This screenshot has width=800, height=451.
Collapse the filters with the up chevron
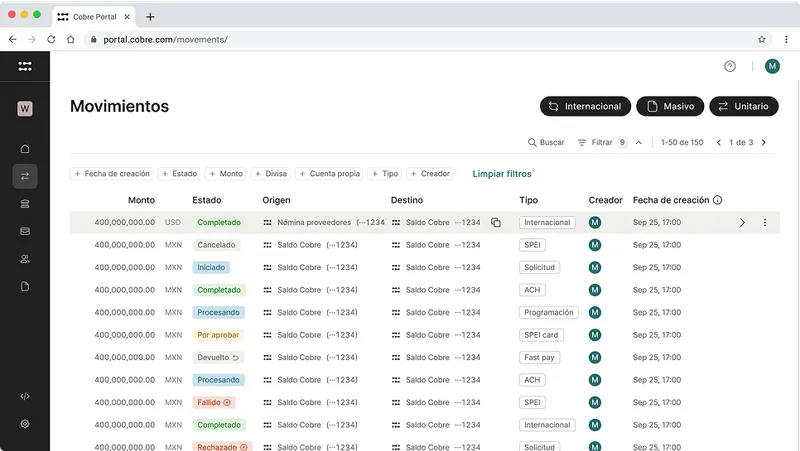click(x=639, y=142)
